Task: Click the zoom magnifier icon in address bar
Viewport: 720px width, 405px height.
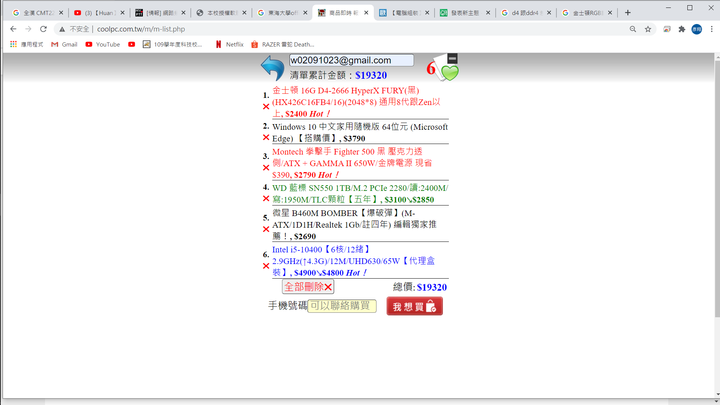Action: tap(633, 29)
